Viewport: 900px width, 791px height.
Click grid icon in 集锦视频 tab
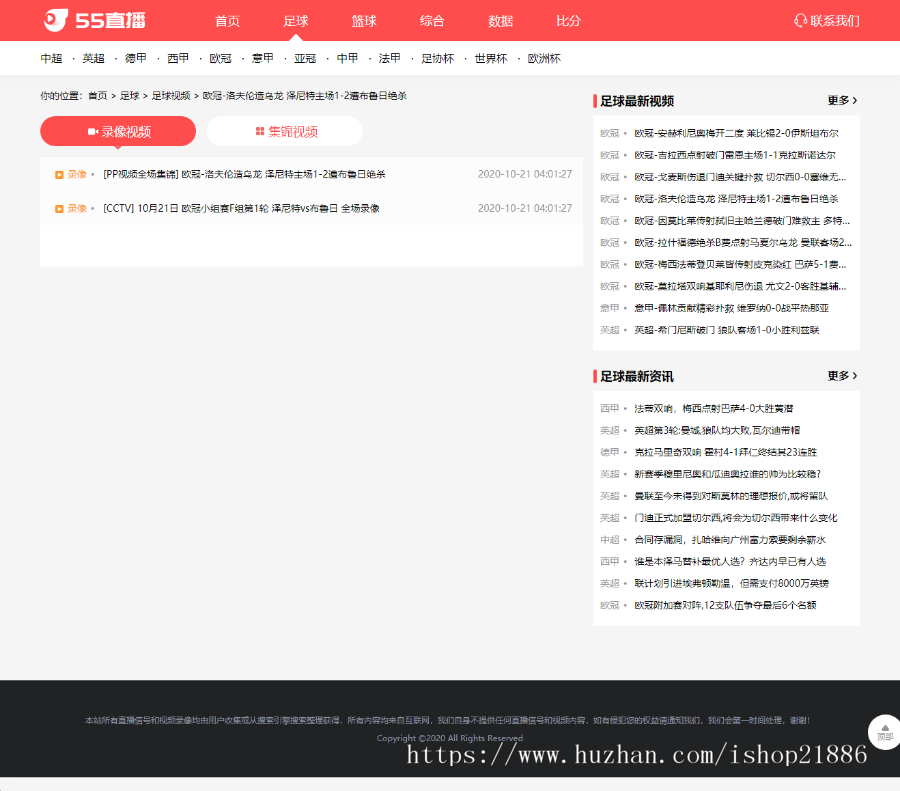(260, 131)
